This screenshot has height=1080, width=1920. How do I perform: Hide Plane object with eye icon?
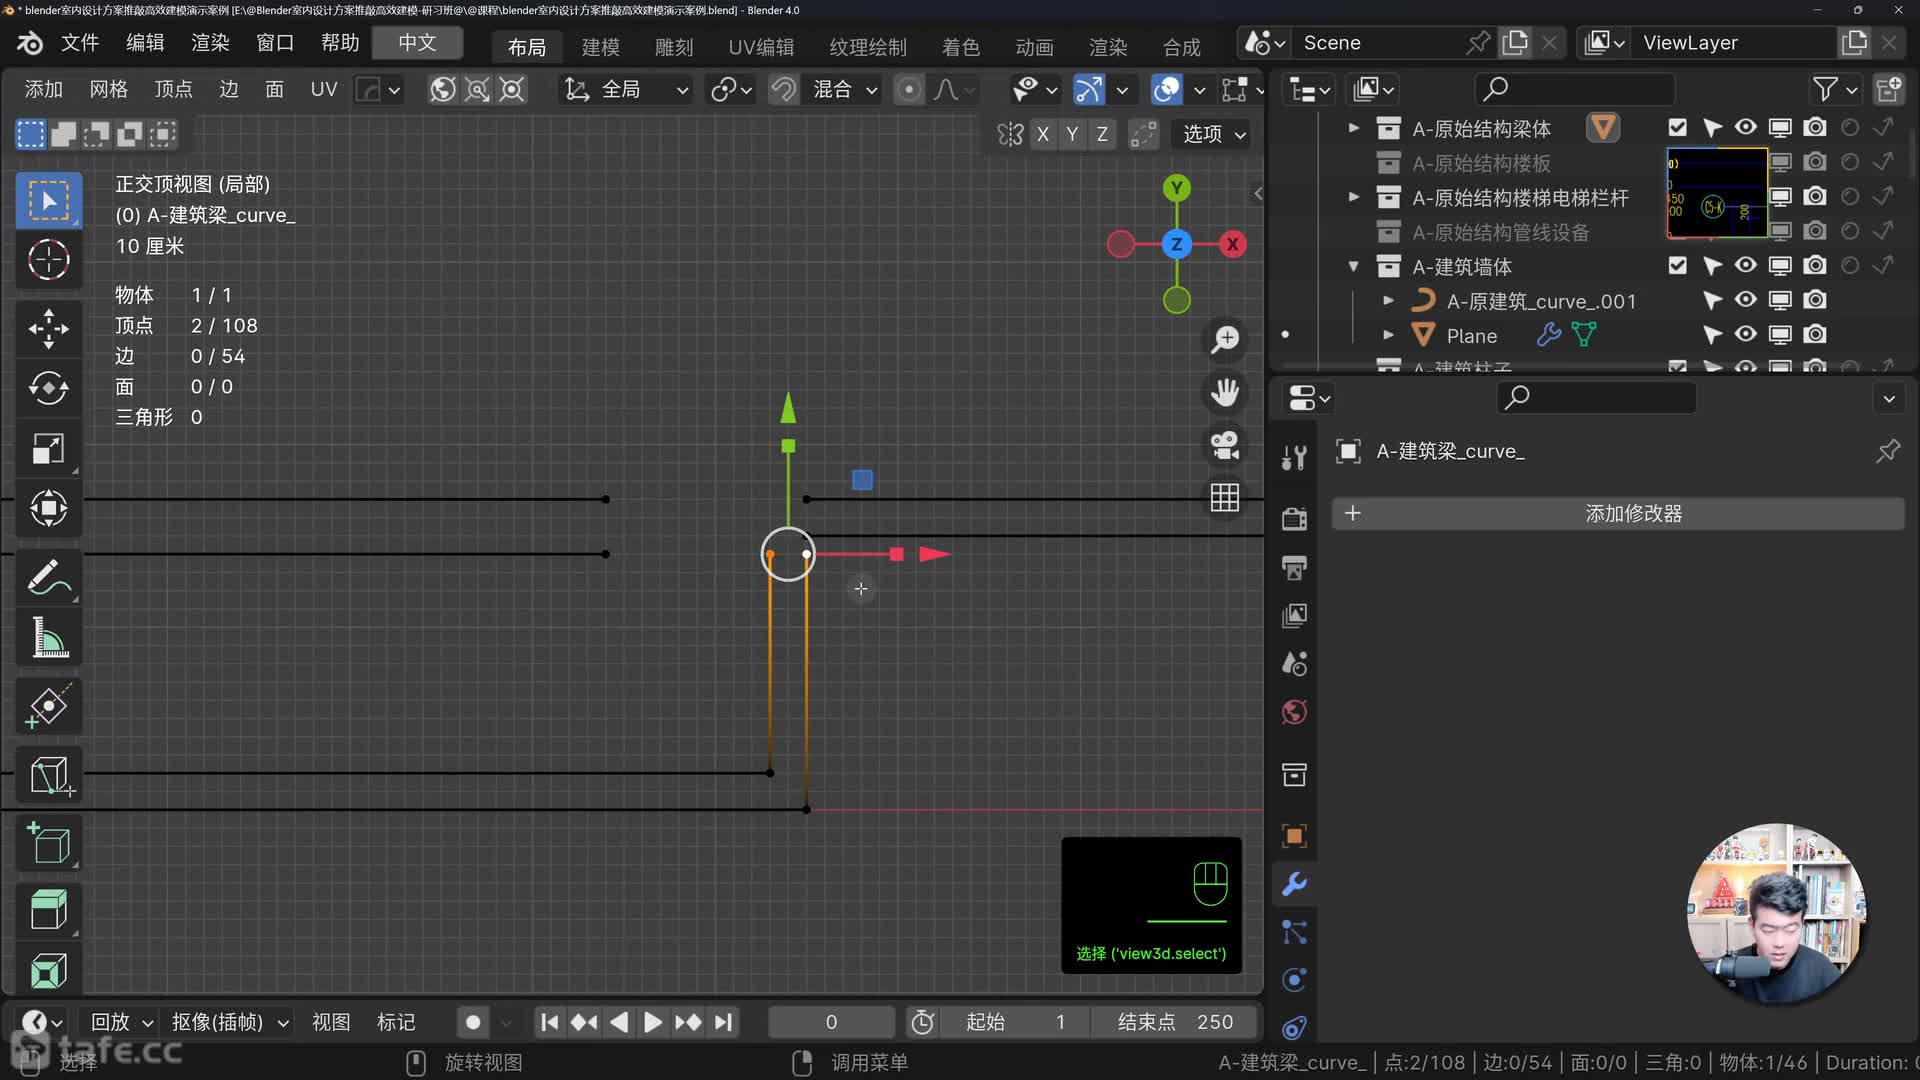[x=1745, y=335]
